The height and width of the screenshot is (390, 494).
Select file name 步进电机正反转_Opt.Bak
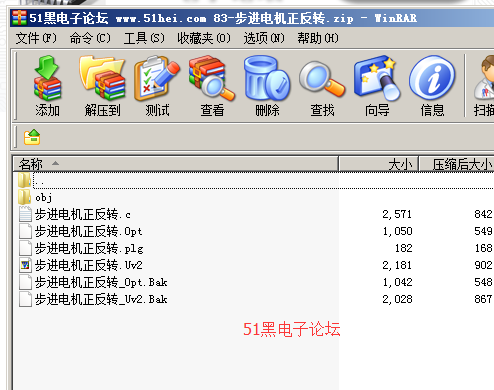(x=101, y=282)
